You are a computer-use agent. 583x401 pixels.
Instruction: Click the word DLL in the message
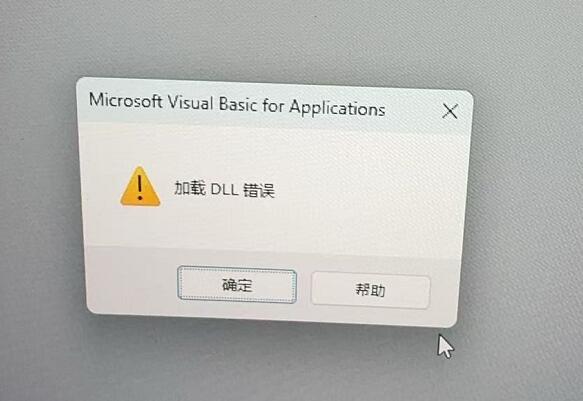coord(224,190)
